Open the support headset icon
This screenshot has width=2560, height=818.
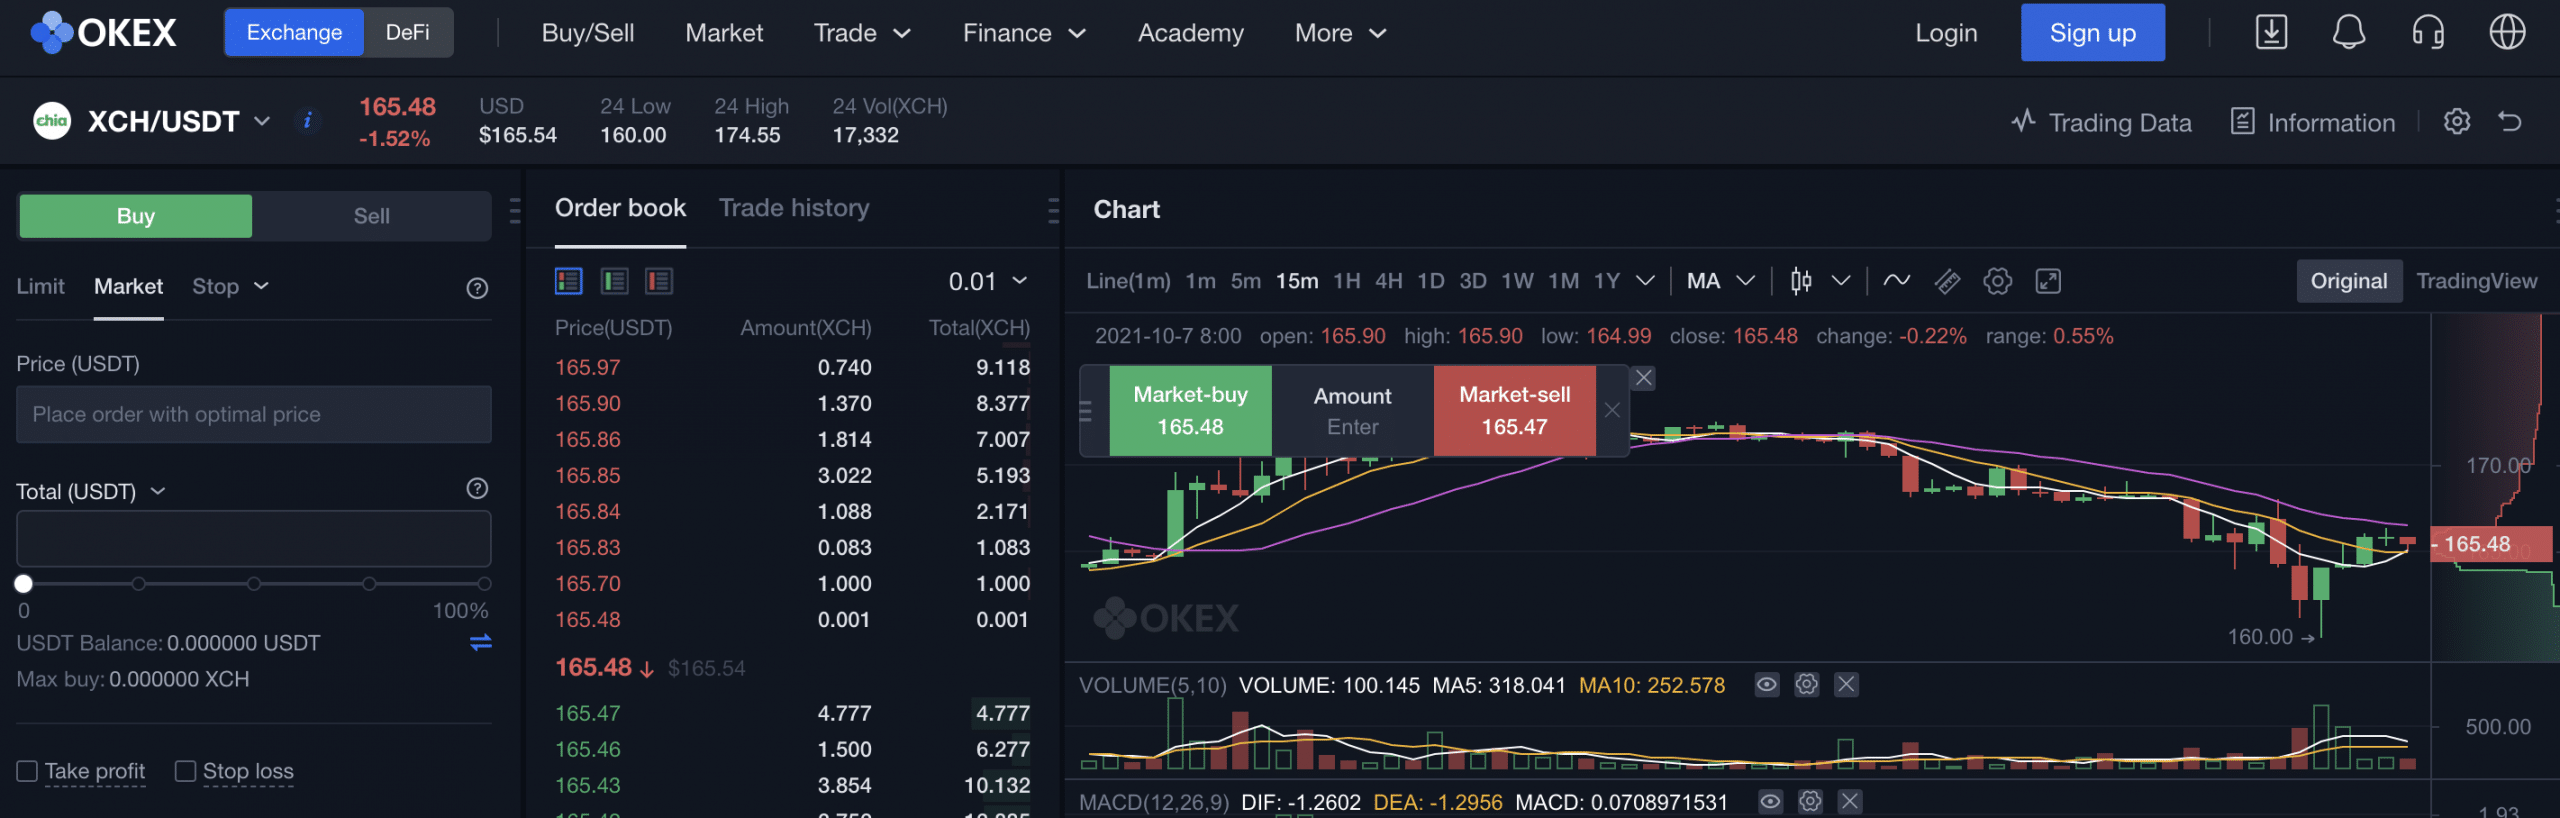point(2428,32)
